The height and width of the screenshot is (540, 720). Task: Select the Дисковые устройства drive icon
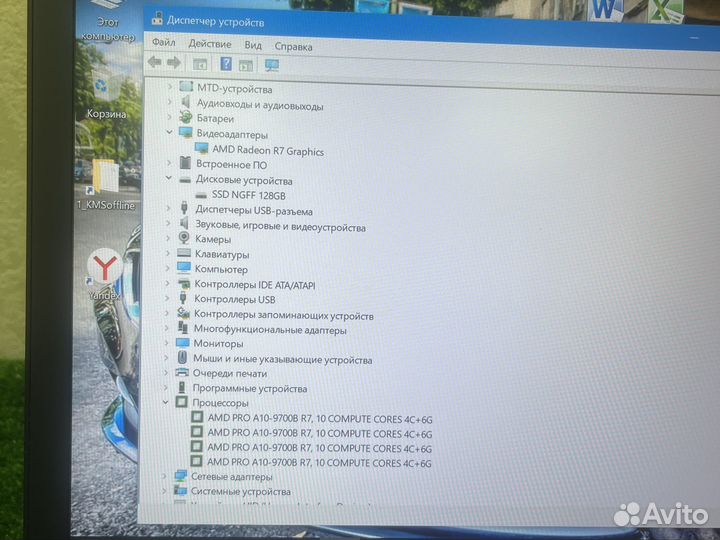pyautogui.click(x=185, y=179)
